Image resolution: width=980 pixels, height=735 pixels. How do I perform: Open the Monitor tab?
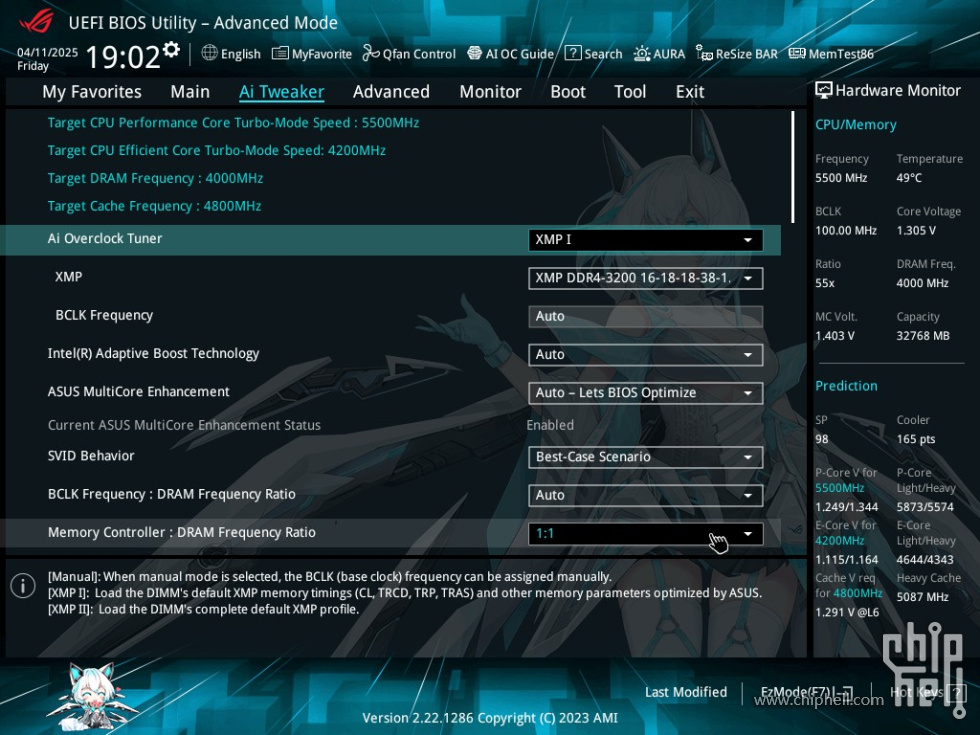click(x=490, y=92)
